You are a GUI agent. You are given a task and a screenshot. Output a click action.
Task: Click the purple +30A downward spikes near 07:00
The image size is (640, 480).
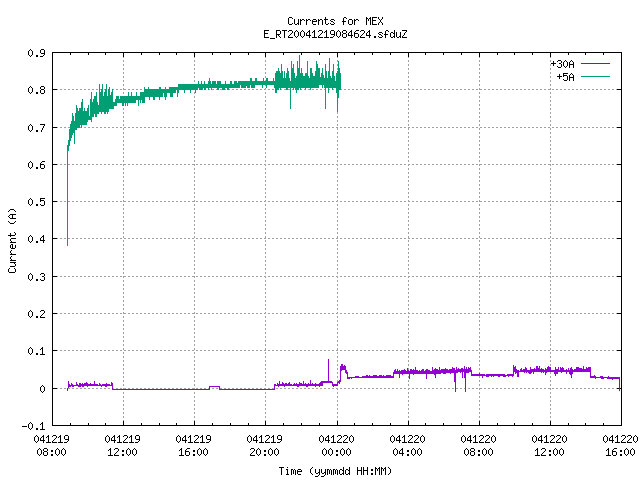[460, 380]
